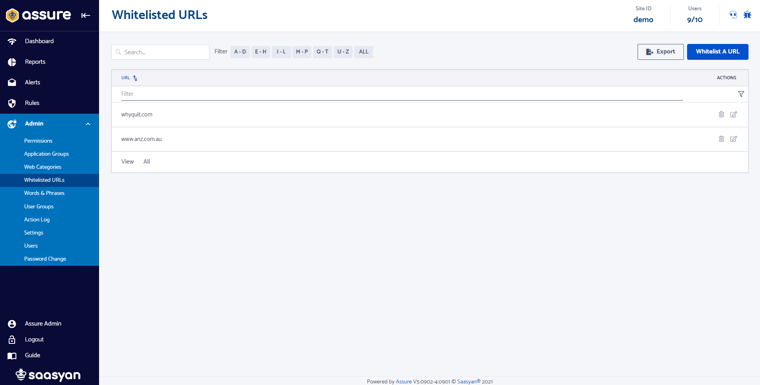Filter URLs by A-D

click(240, 52)
